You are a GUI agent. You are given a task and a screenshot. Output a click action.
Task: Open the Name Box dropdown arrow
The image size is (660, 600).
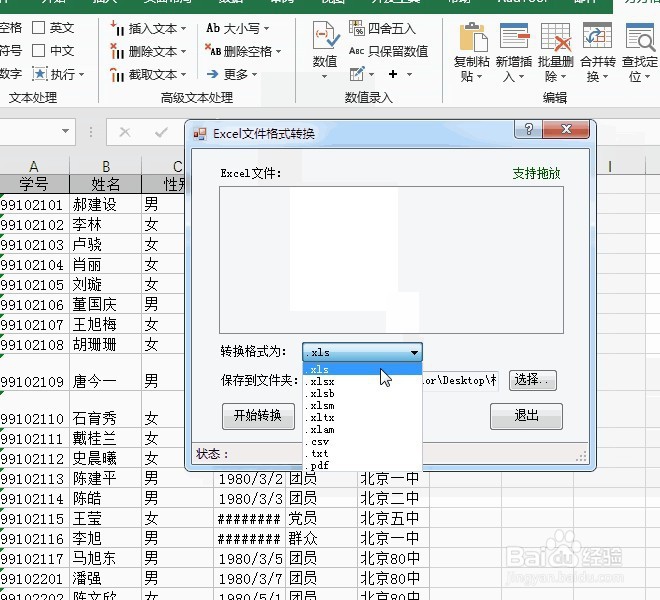point(65,131)
